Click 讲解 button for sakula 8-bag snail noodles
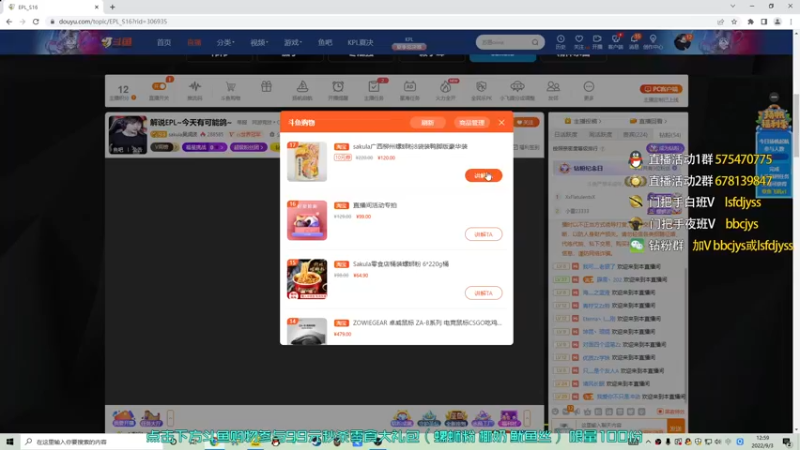This screenshot has height=450, width=800. click(483, 176)
